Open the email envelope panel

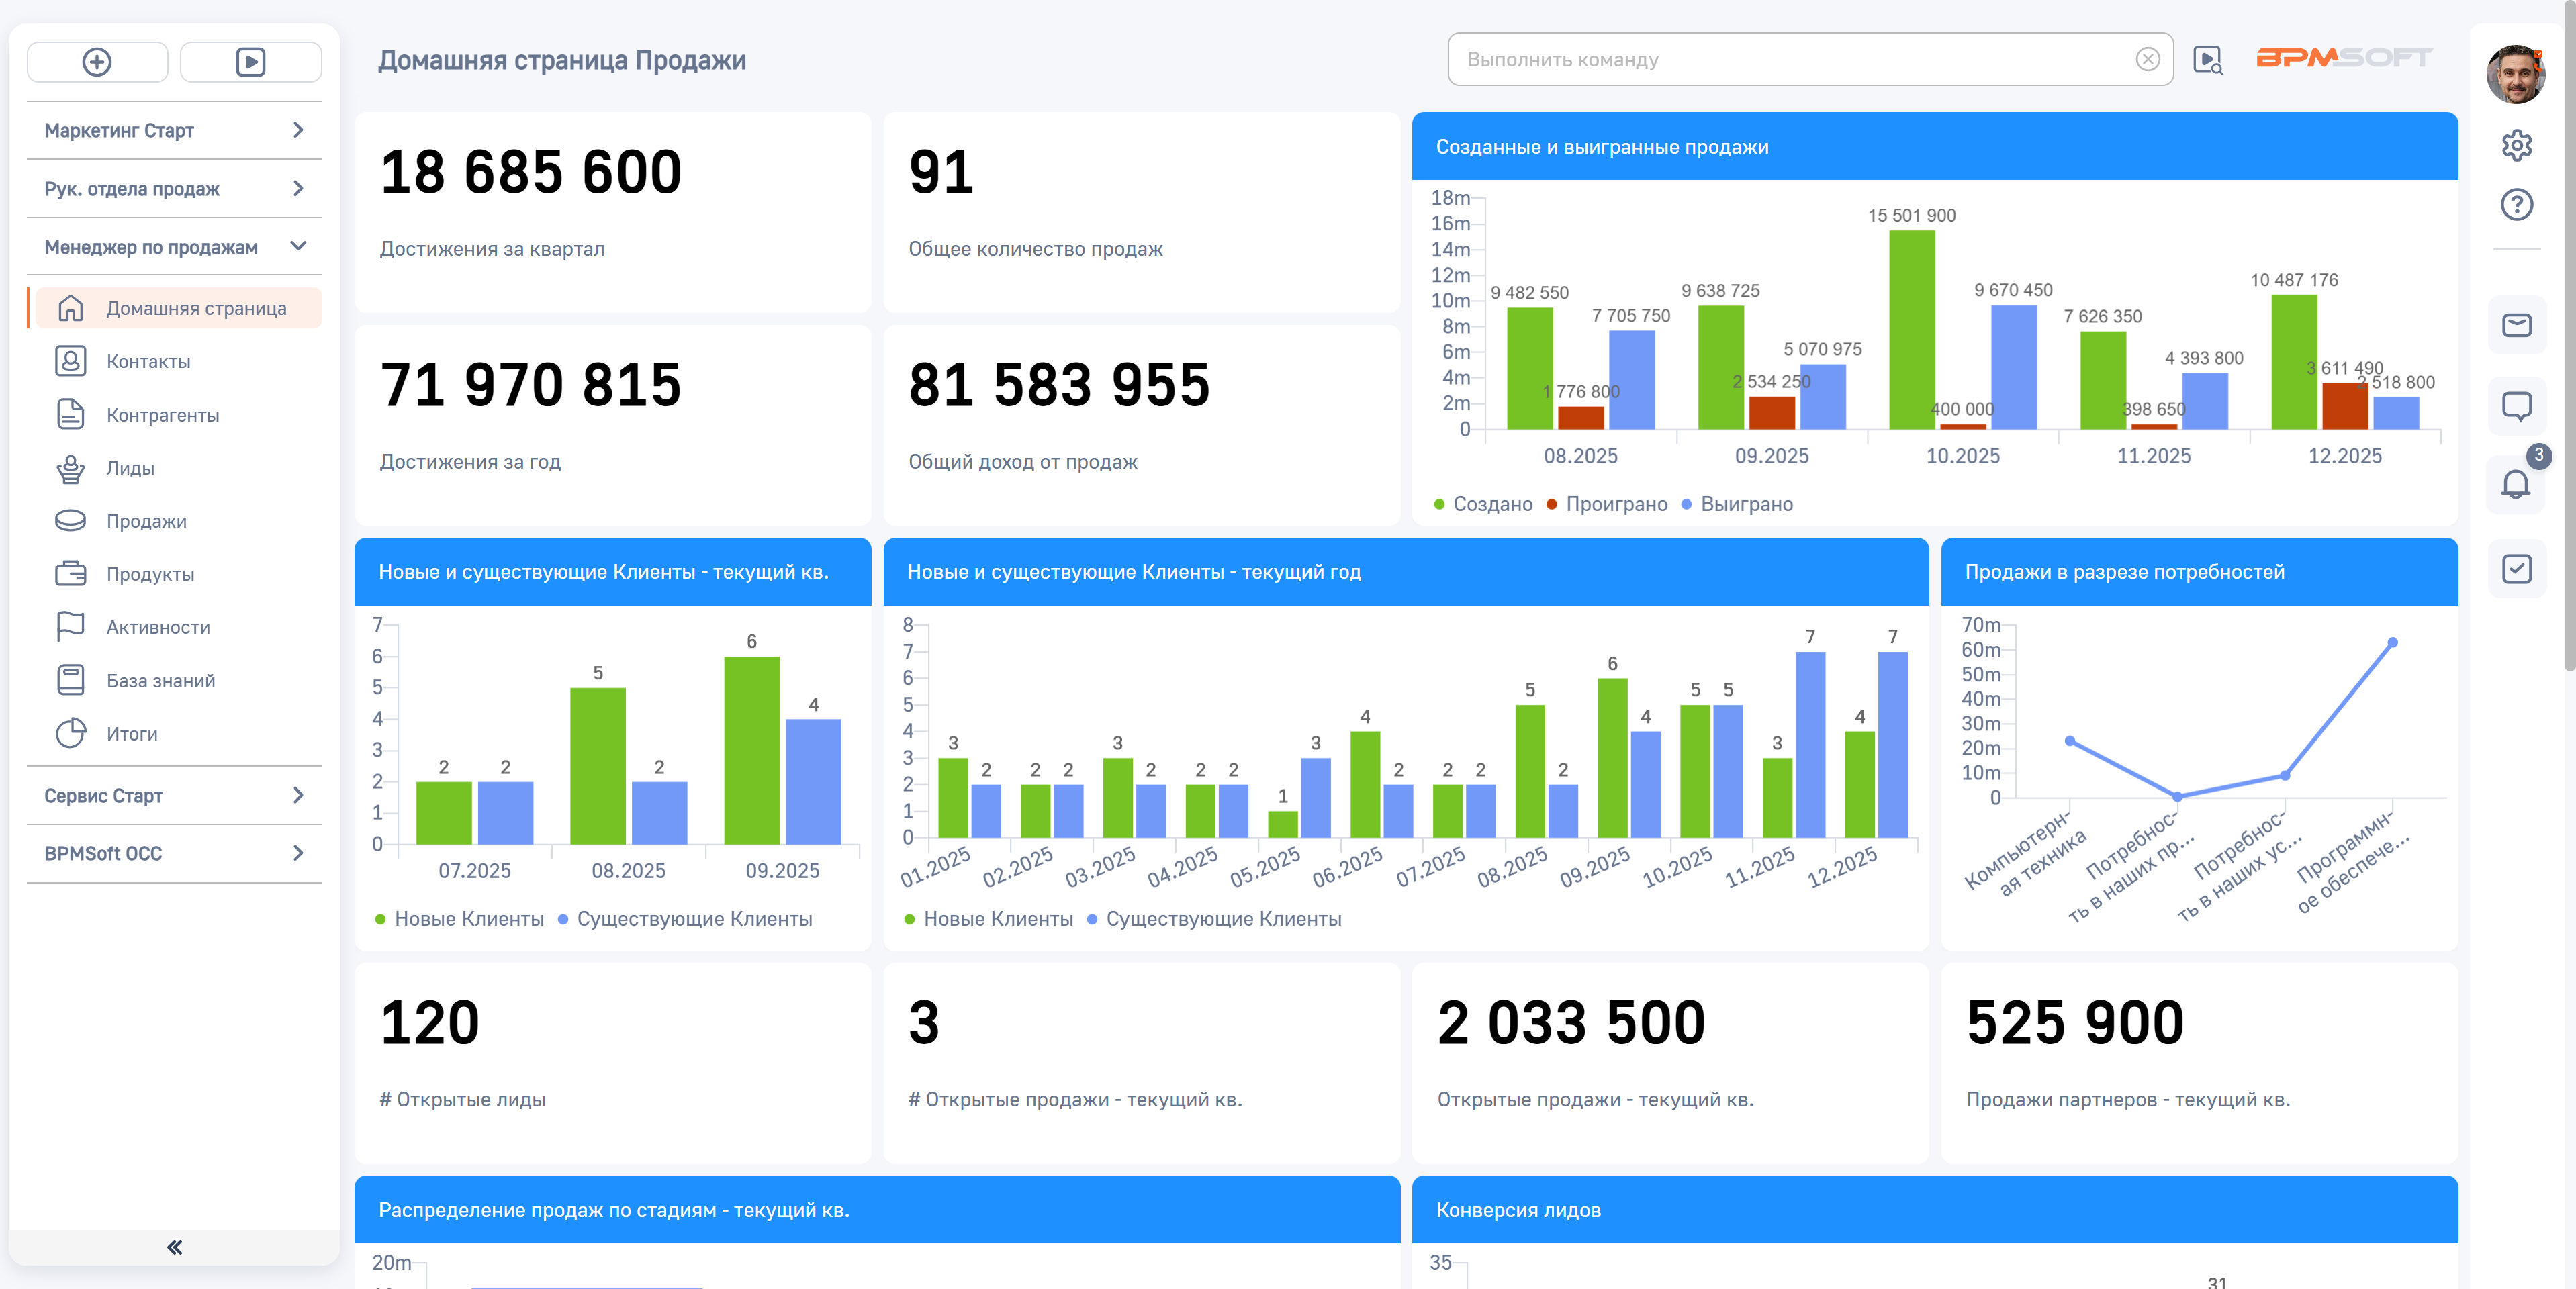point(2516,325)
